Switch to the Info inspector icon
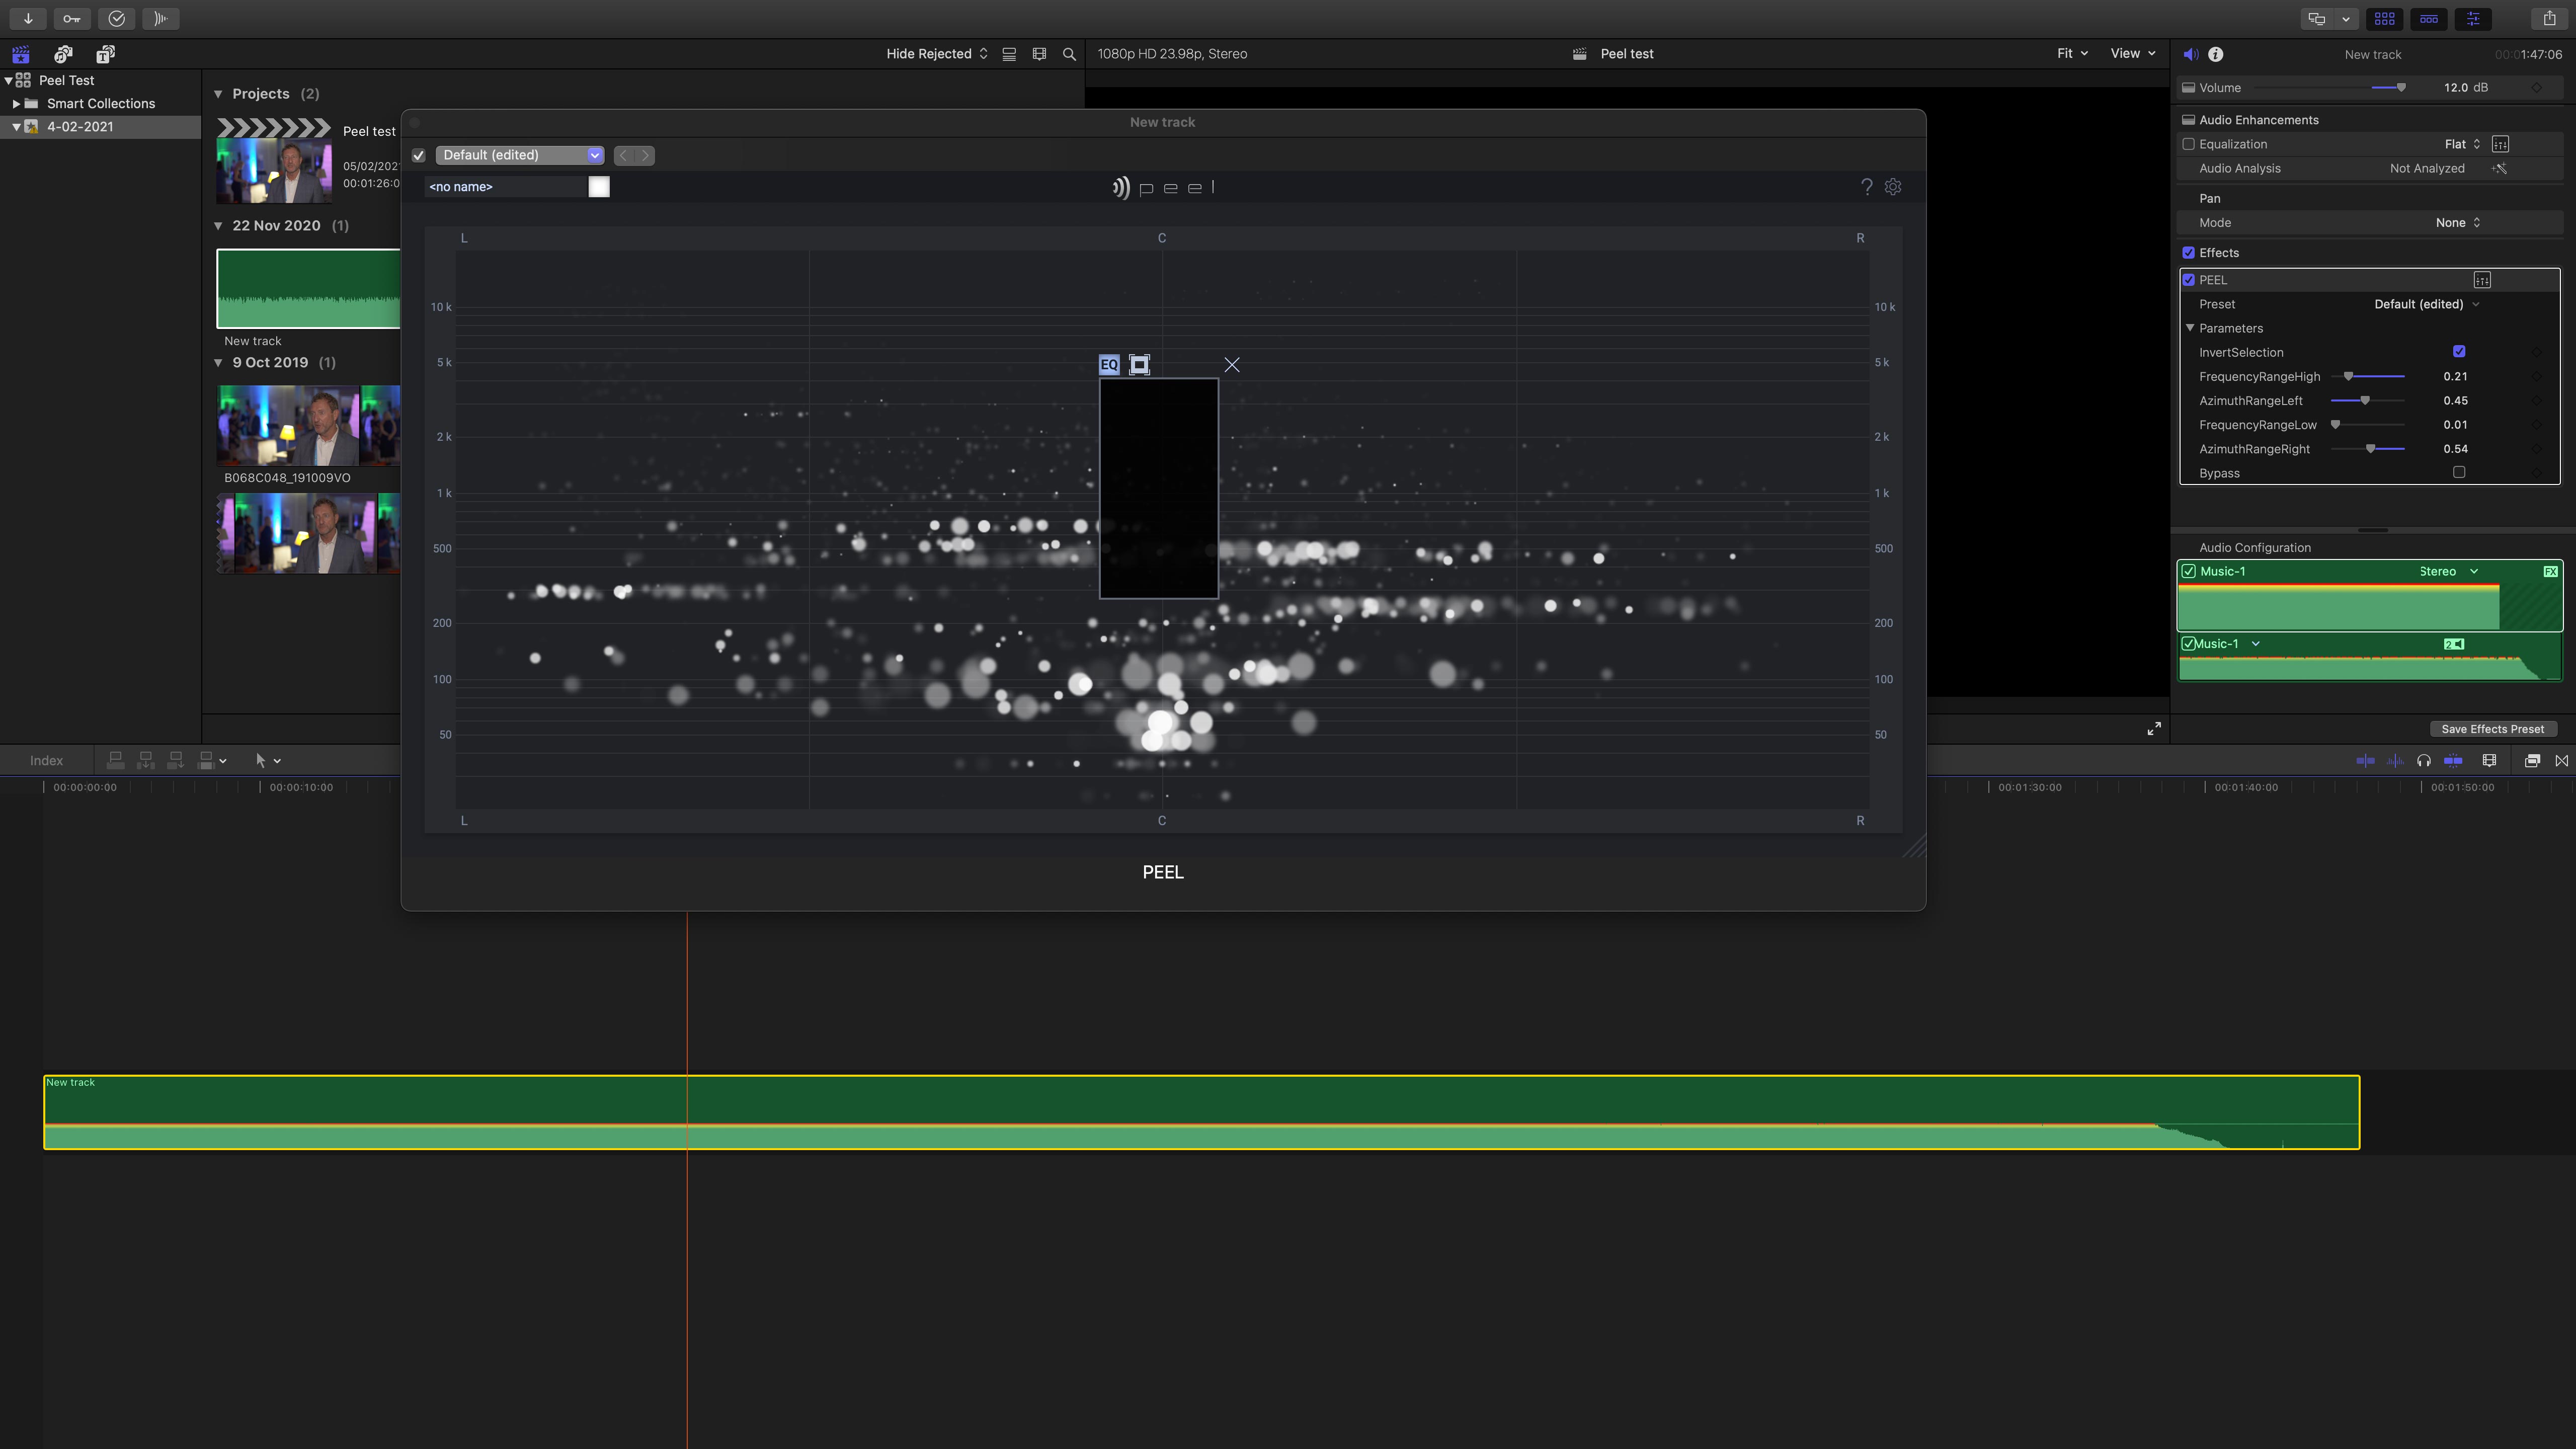Image resolution: width=2576 pixels, height=1449 pixels. 2216,54
